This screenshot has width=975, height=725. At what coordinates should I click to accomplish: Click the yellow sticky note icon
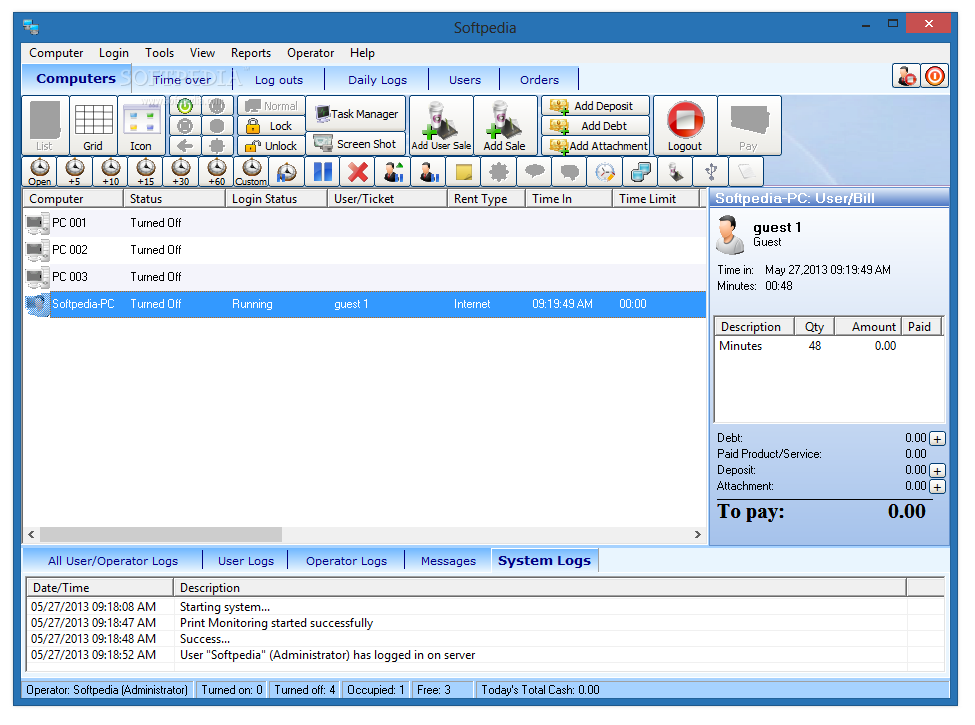464,172
